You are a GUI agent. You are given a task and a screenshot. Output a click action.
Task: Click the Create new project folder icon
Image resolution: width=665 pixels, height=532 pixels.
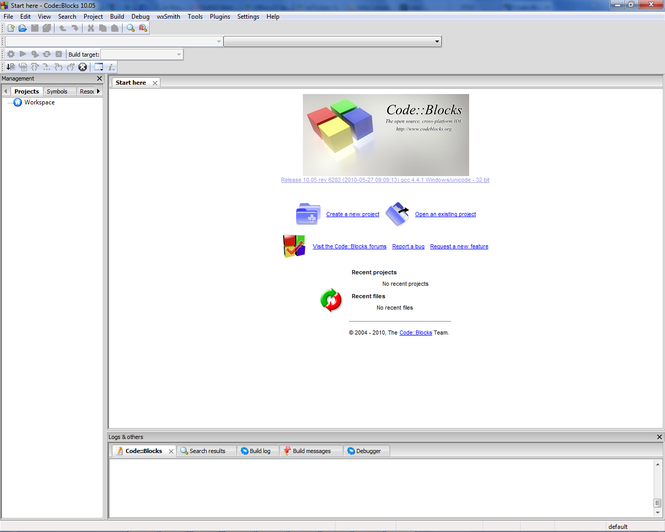tap(308, 214)
